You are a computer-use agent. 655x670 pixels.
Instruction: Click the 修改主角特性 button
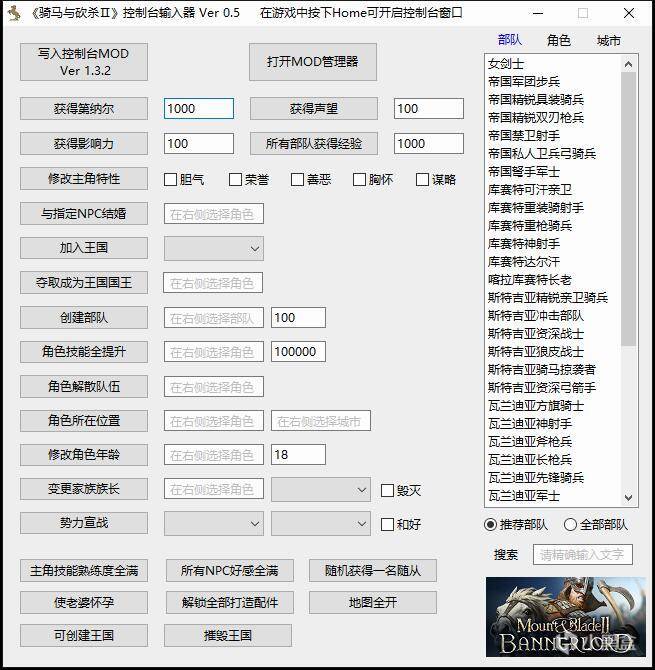[84, 179]
